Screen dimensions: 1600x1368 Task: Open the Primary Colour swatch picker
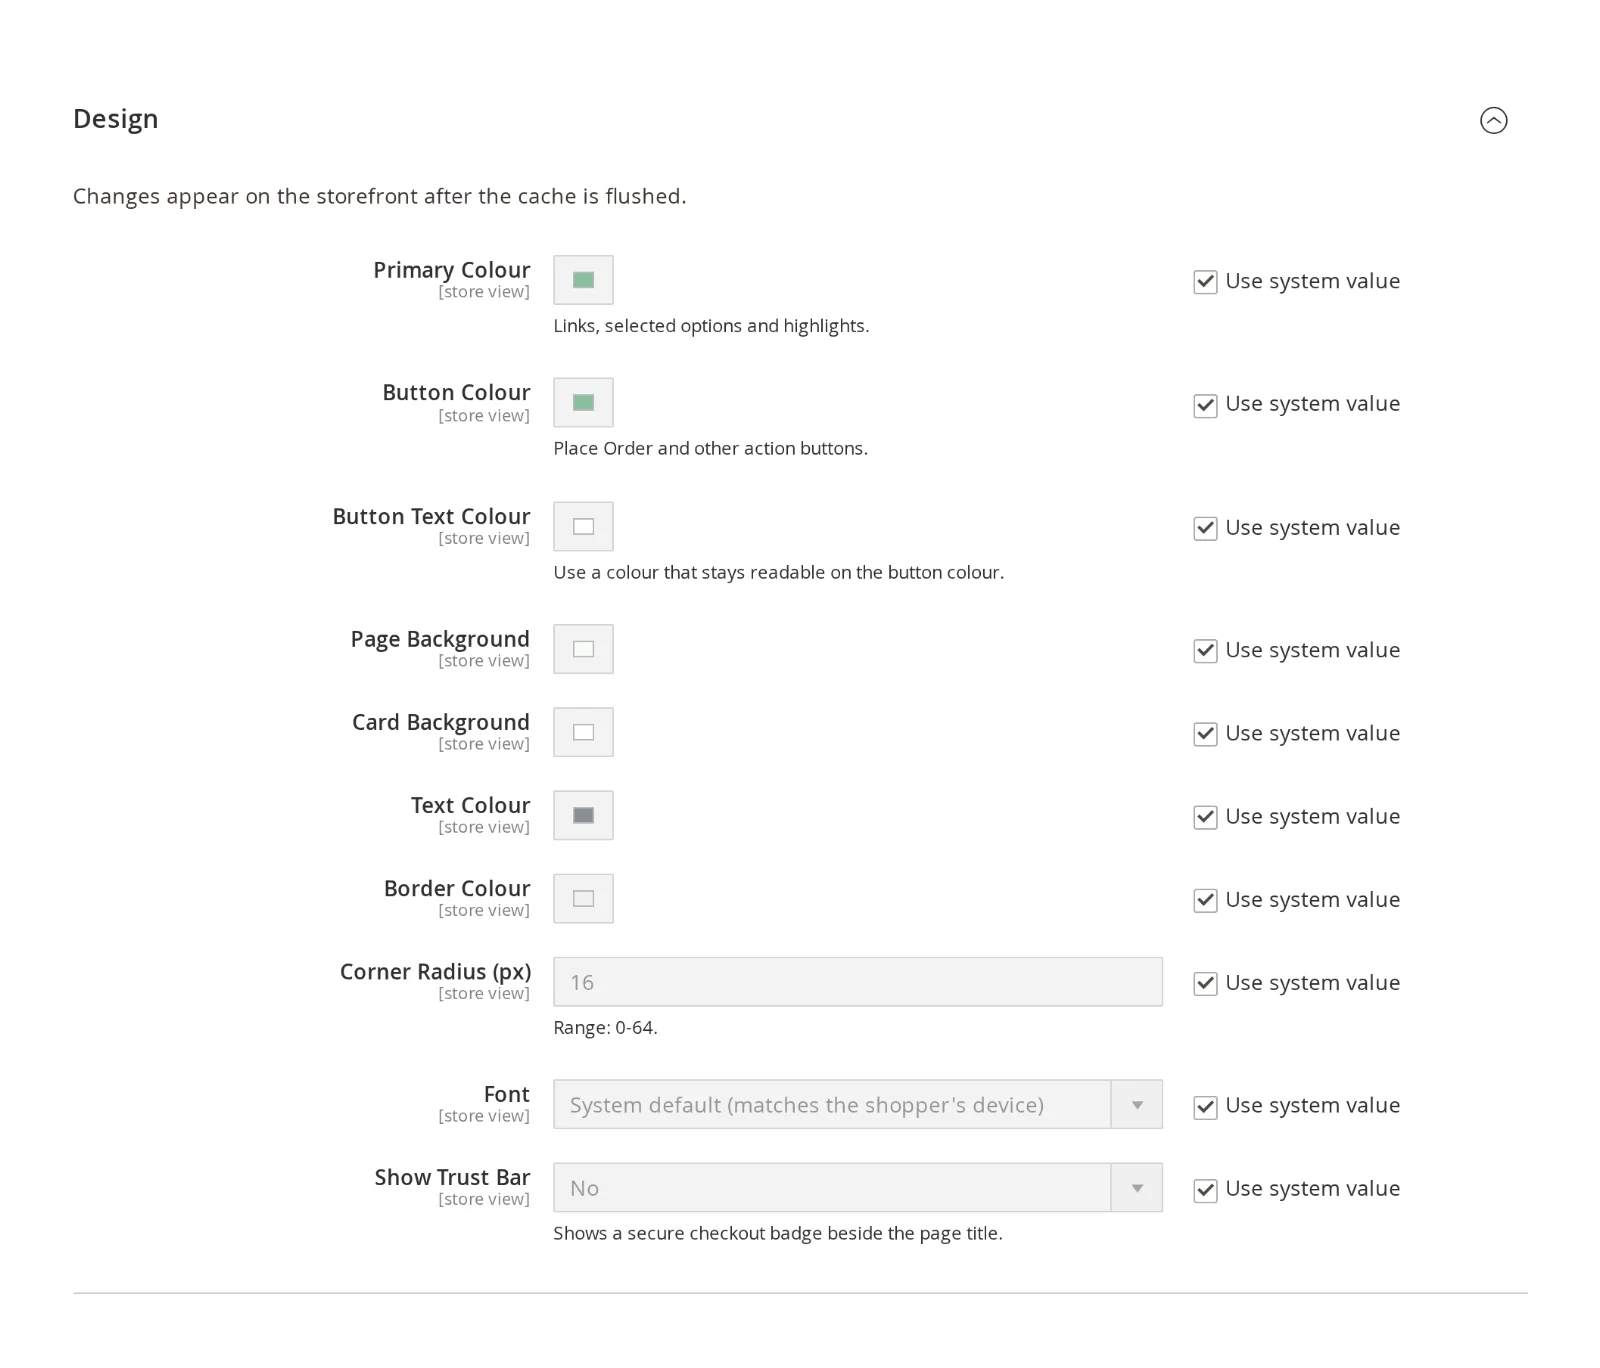point(583,280)
